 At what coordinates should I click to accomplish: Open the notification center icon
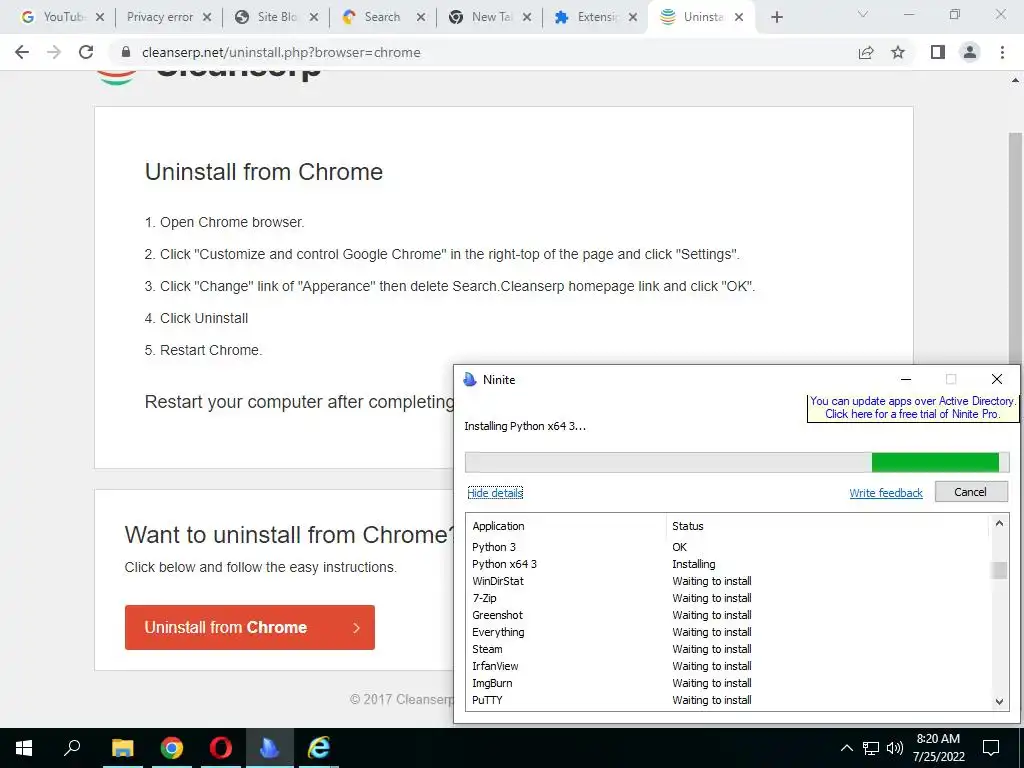(x=991, y=748)
